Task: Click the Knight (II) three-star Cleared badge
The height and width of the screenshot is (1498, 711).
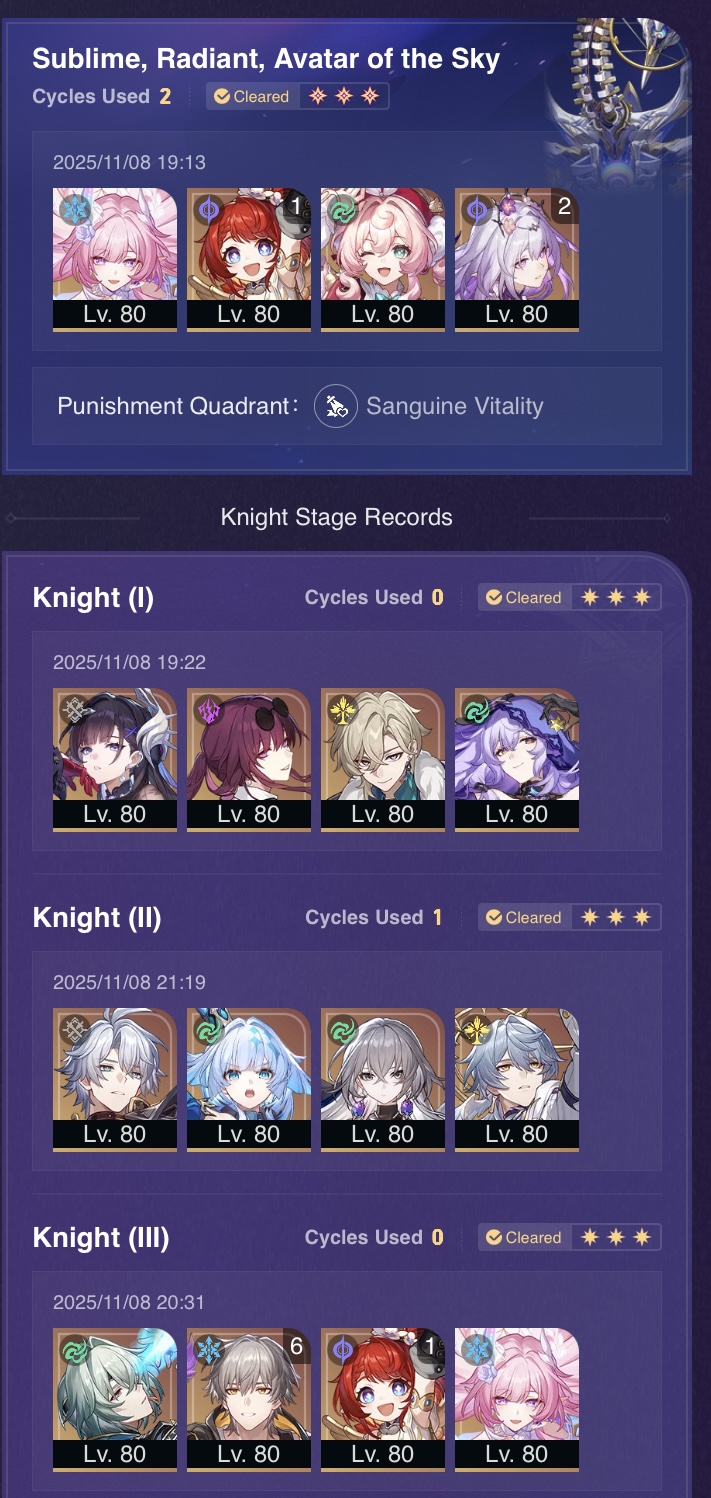Action: (x=569, y=917)
